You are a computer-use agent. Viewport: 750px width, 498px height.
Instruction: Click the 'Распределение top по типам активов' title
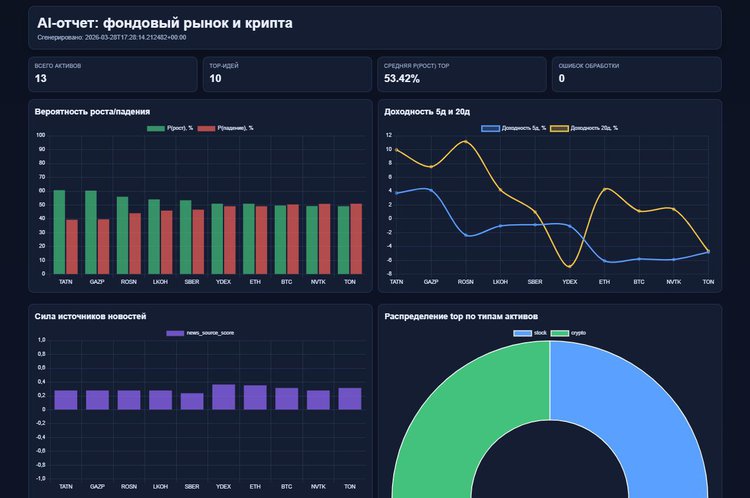pyautogui.click(x=461, y=316)
